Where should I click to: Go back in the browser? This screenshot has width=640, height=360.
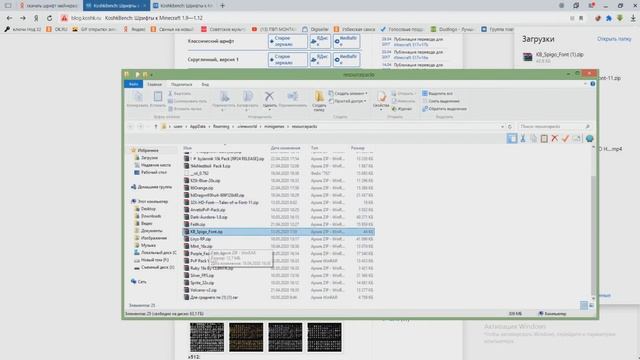9,18
